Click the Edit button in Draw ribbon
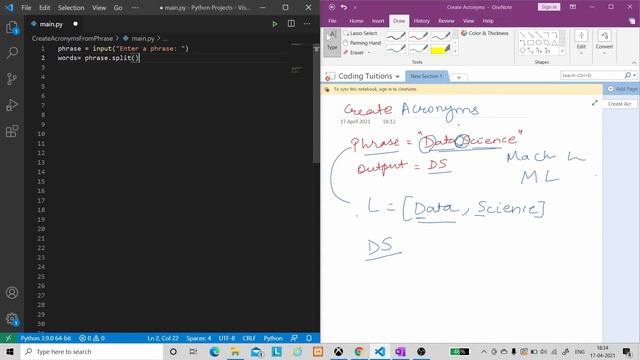This screenshot has width=640, height=360. click(x=581, y=42)
